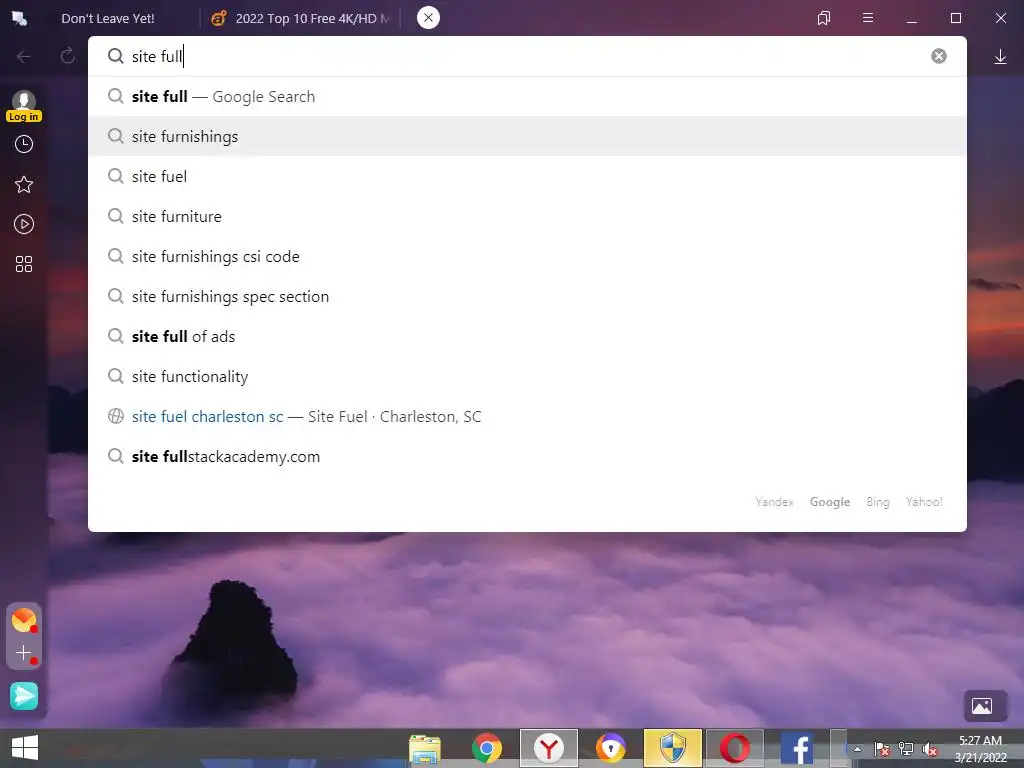This screenshot has height=768, width=1024.
Task: Open the Avast Secure Browser taskbar icon
Action: coord(611,748)
